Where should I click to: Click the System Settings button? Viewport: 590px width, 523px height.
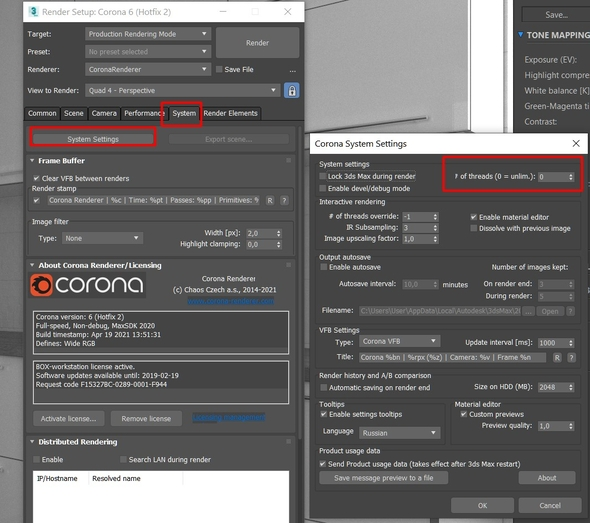[93, 139]
